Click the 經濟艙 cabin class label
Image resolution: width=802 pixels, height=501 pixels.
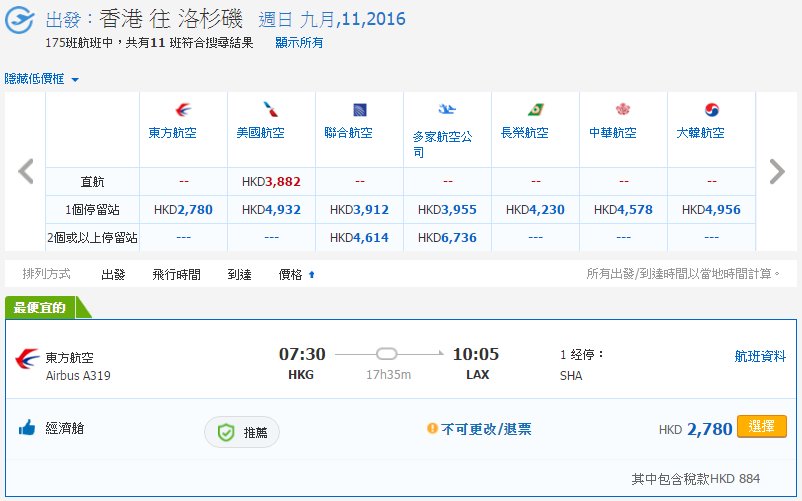pos(64,428)
